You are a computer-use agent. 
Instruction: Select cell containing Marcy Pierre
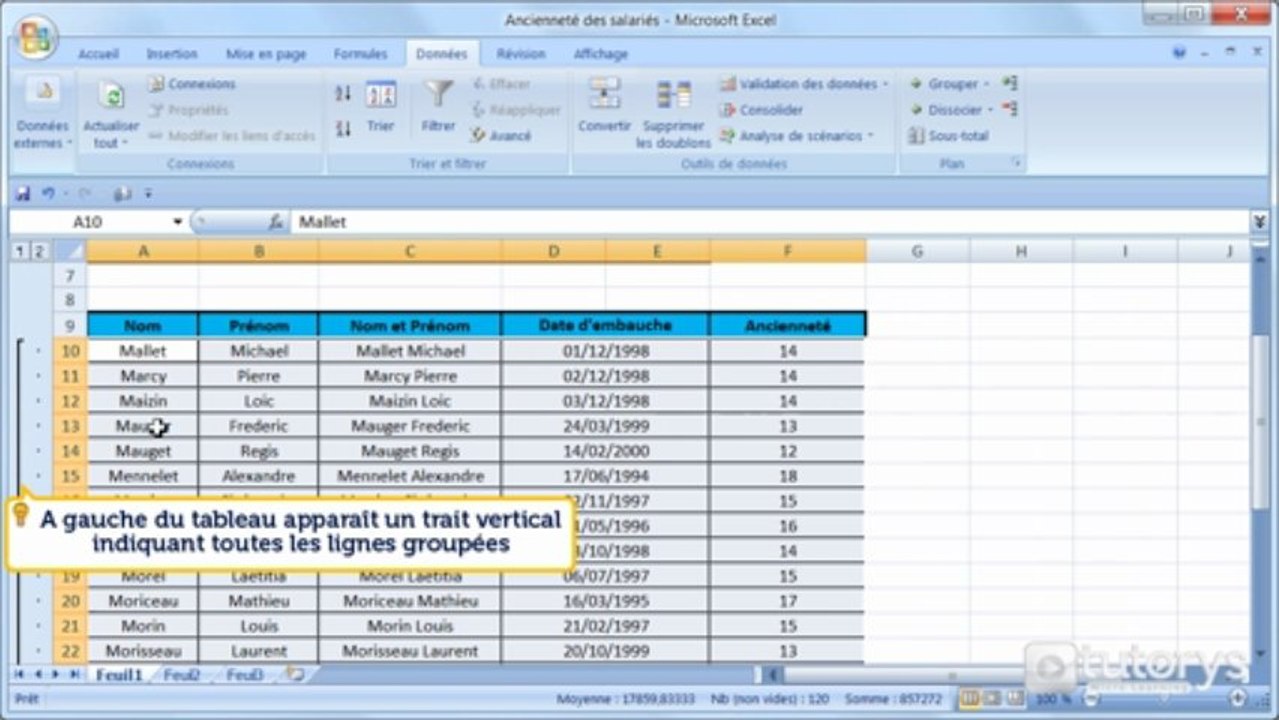point(410,376)
